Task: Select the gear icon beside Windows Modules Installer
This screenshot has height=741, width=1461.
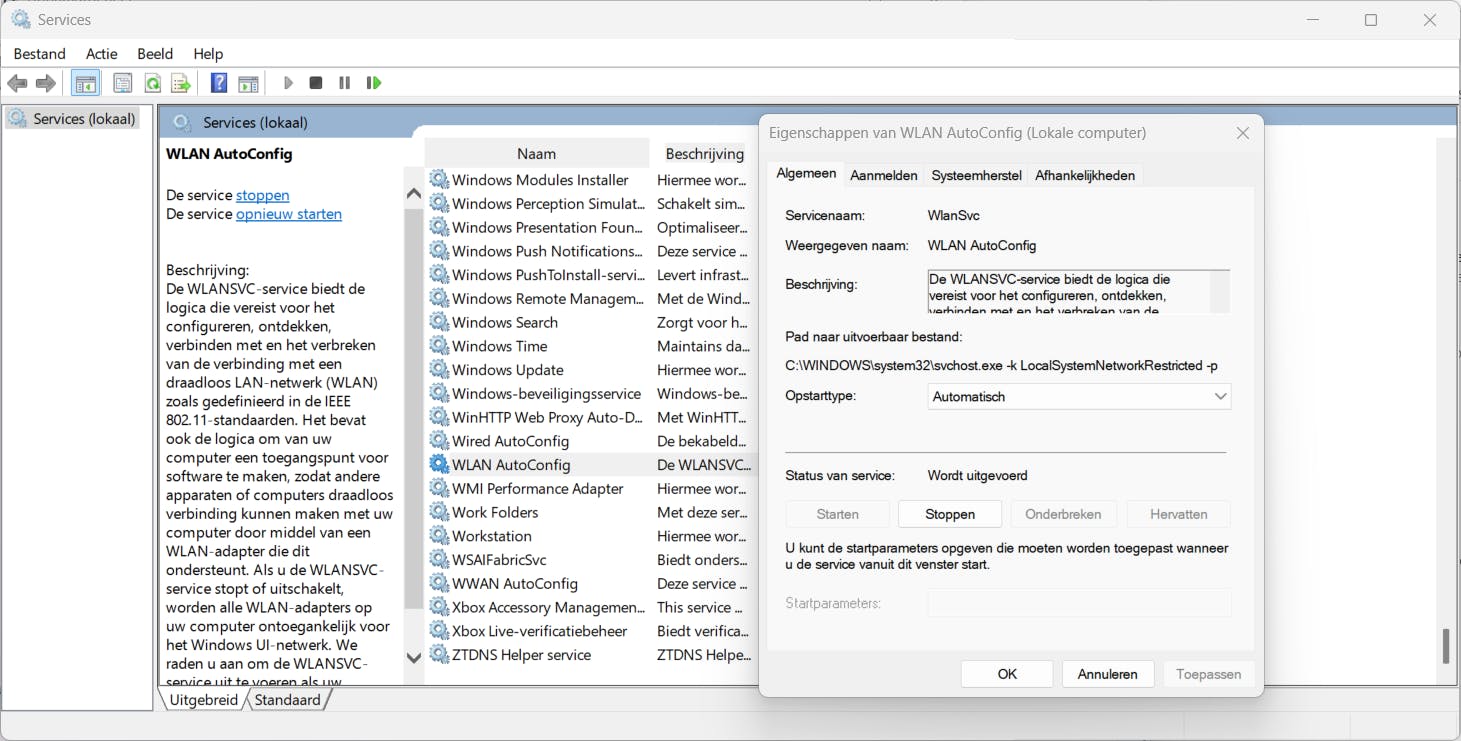Action: pos(439,180)
